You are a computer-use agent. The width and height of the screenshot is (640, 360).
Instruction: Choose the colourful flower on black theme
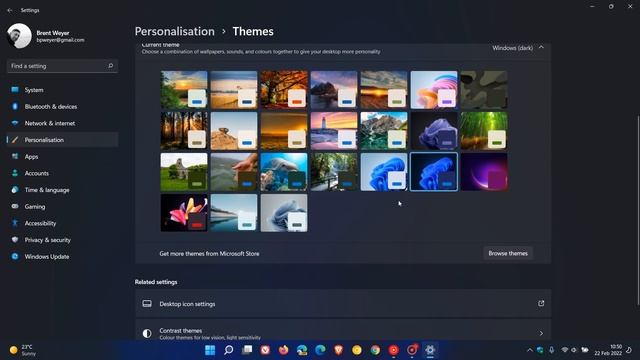184,213
